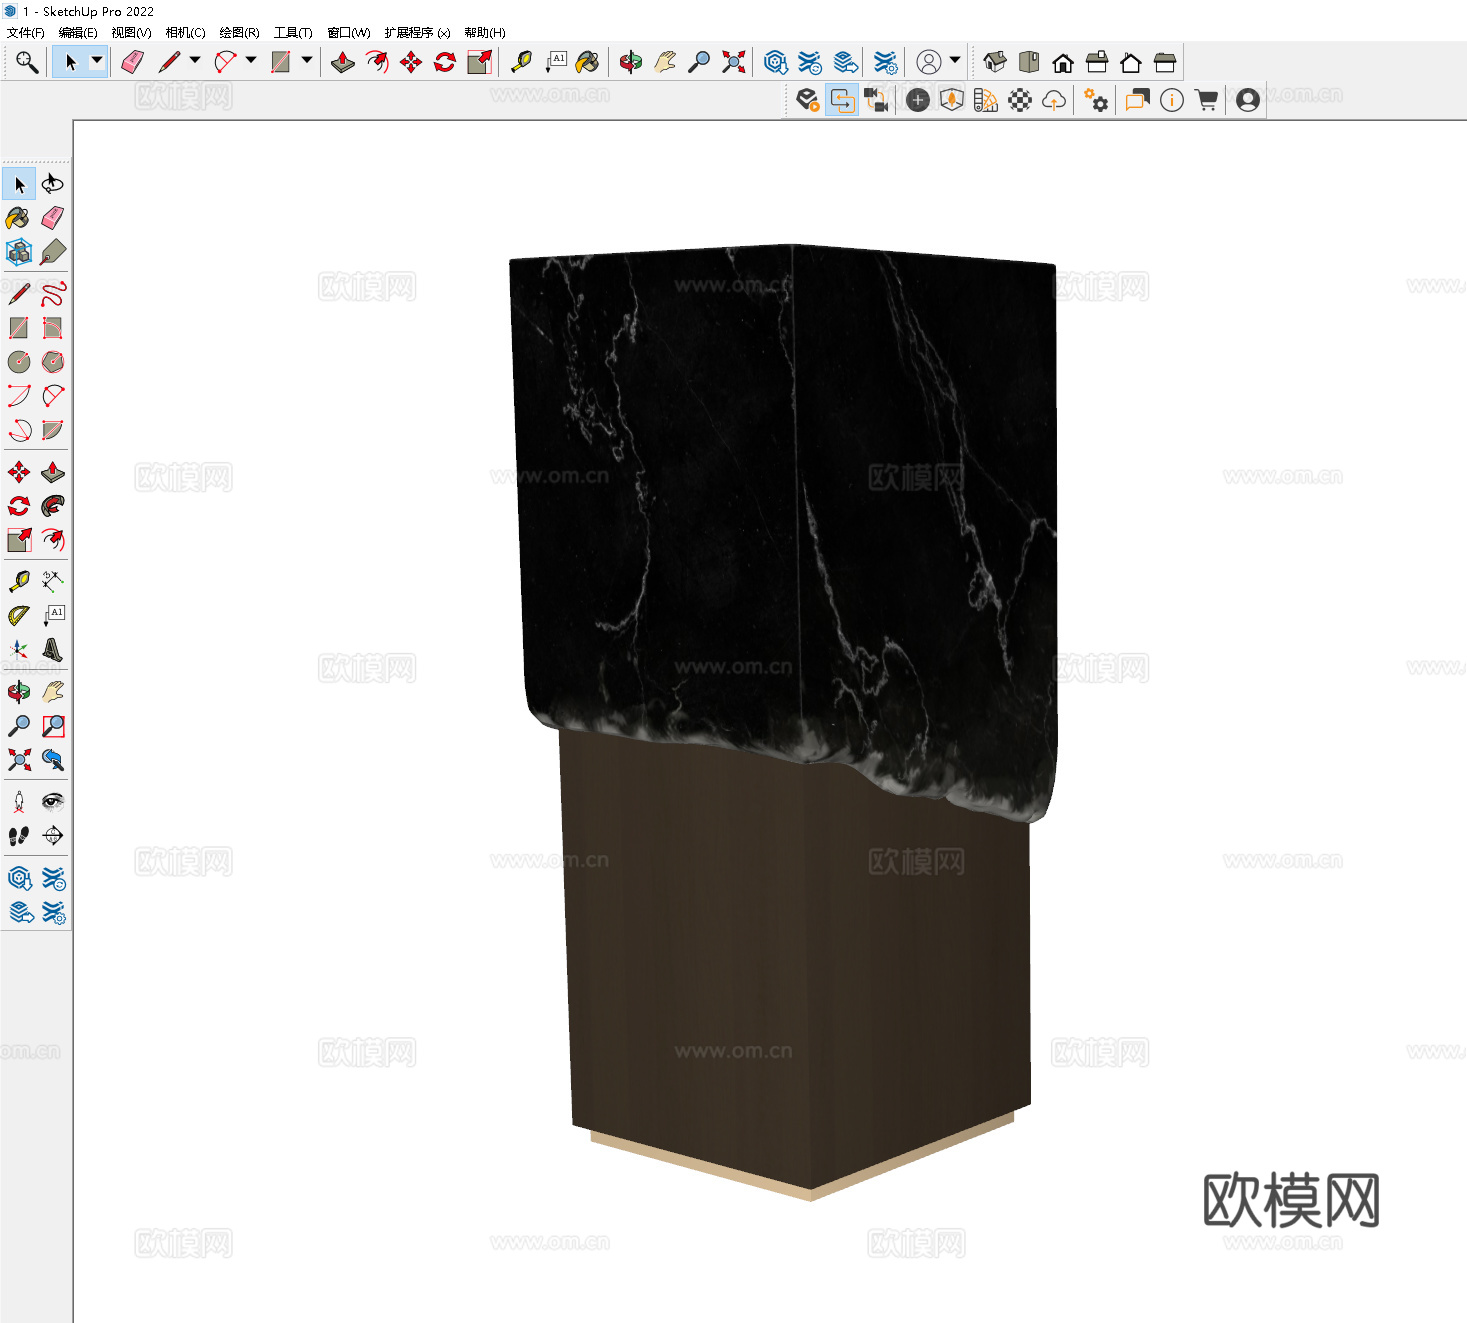Image resolution: width=1467 pixels, height=1323 pixels.
Task: Switch to the Front house view
Action: (x=1063, y=62)
